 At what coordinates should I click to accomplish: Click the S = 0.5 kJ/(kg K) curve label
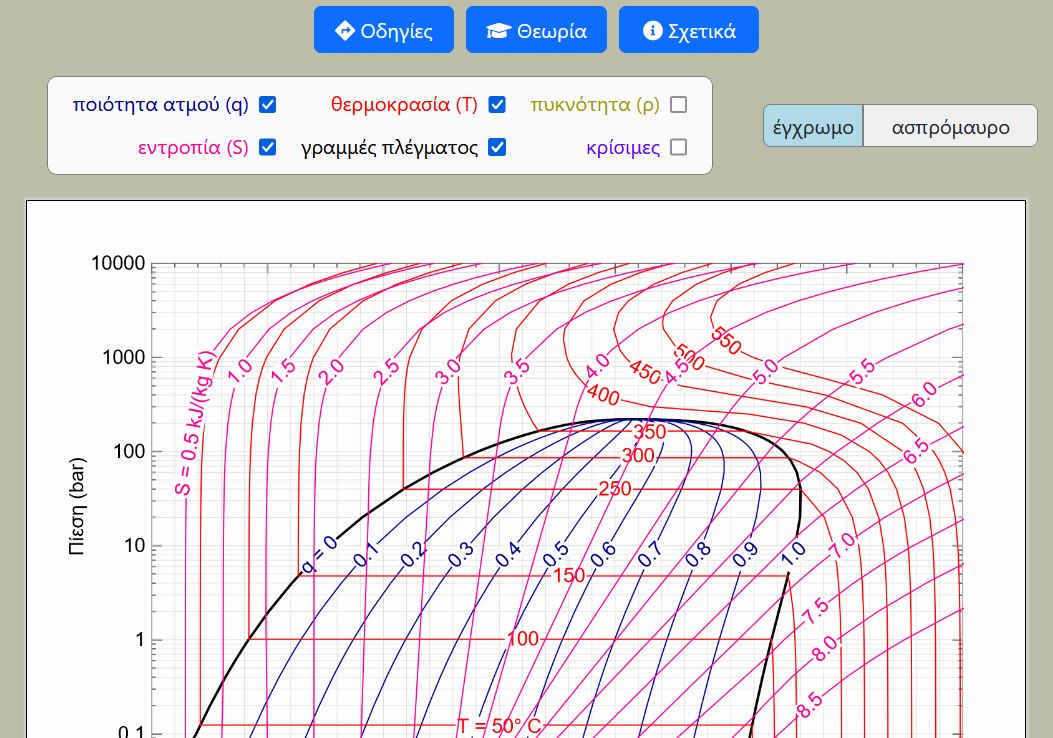point(196,424)
